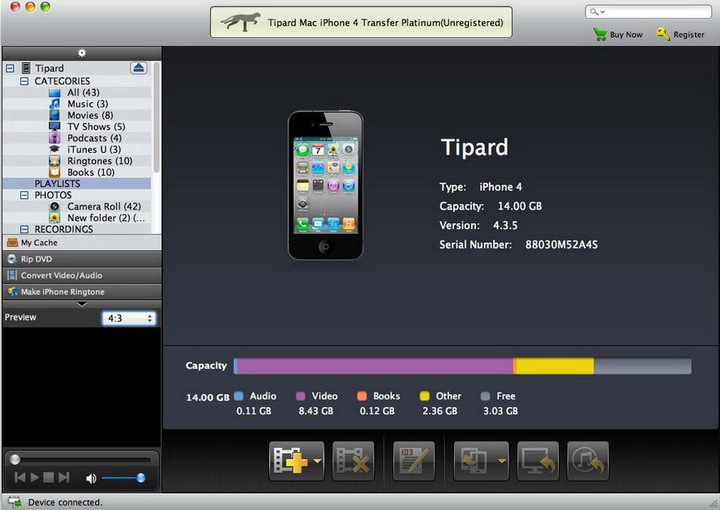Click the New folder sunflower icon
The height and width of the screenshot is (510, 720).
point(55,218)
